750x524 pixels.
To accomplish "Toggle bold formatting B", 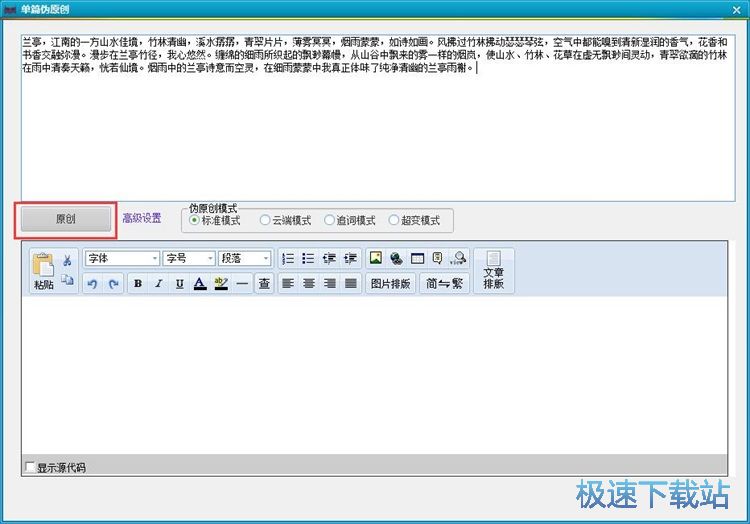I will tap(138, 284).
